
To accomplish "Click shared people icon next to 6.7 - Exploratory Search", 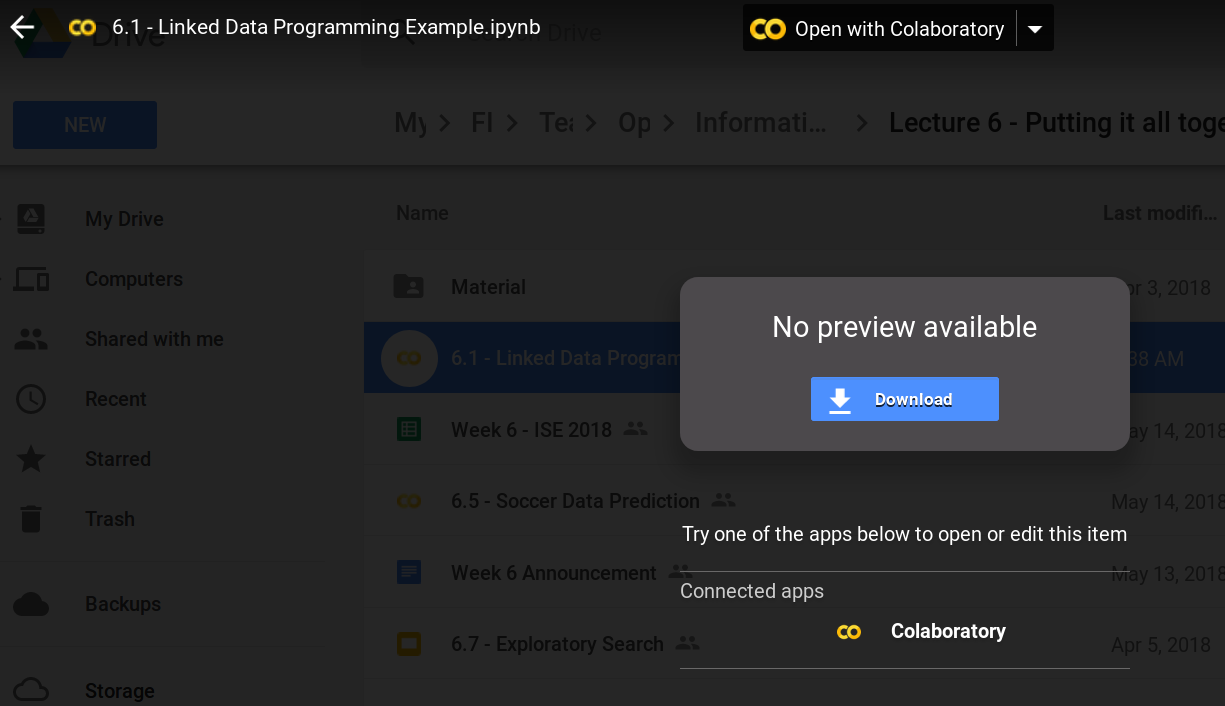I will (x=687, y=643).
